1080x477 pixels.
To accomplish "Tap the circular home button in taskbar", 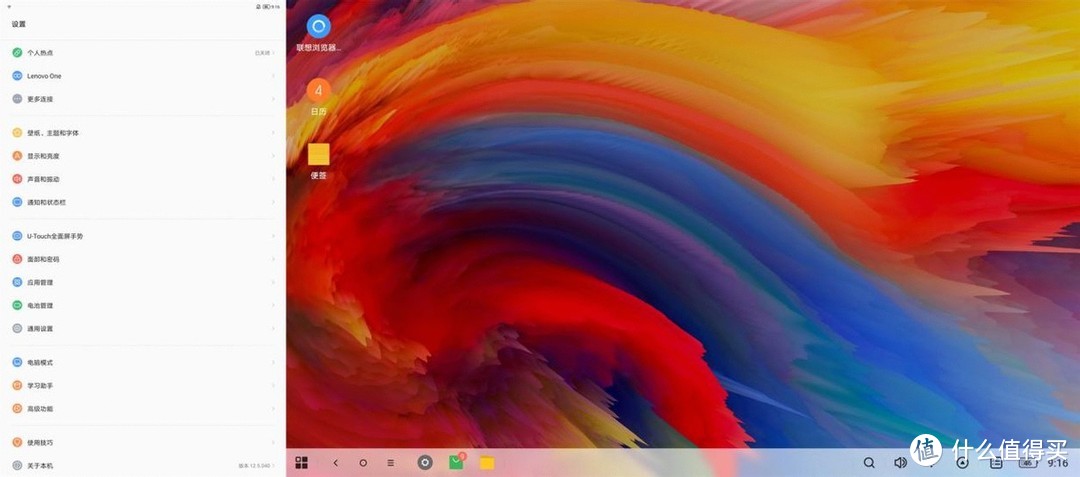I will (x=363, y=463).
